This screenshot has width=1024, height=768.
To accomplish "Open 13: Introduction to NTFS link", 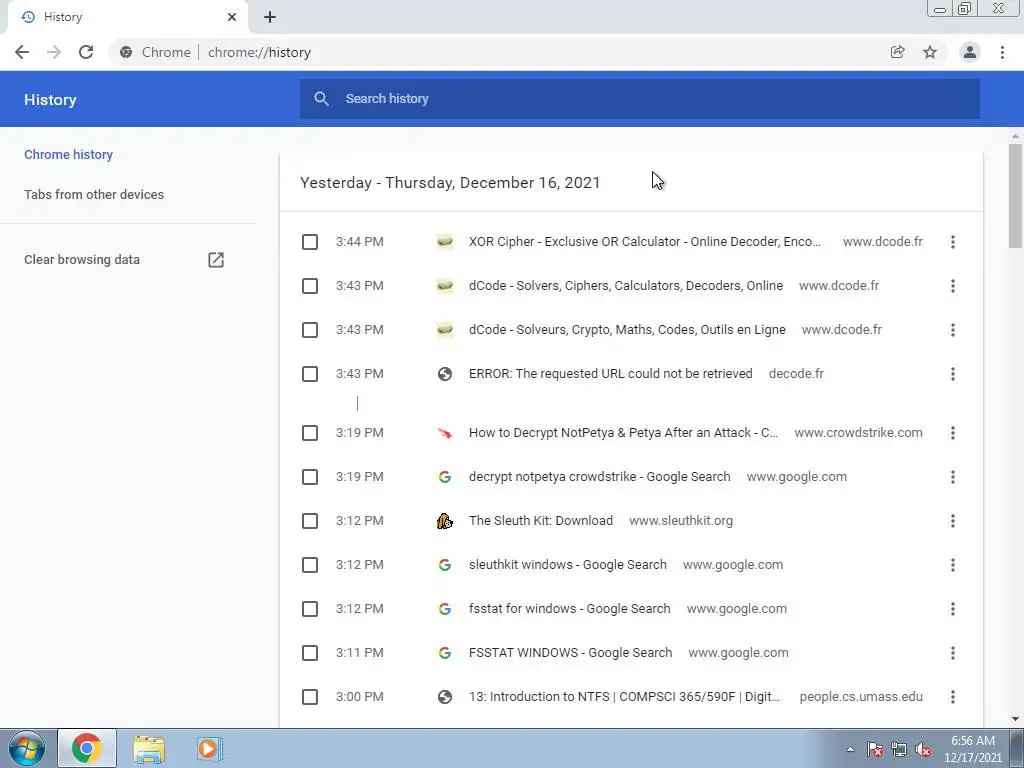I will [624, 697].
